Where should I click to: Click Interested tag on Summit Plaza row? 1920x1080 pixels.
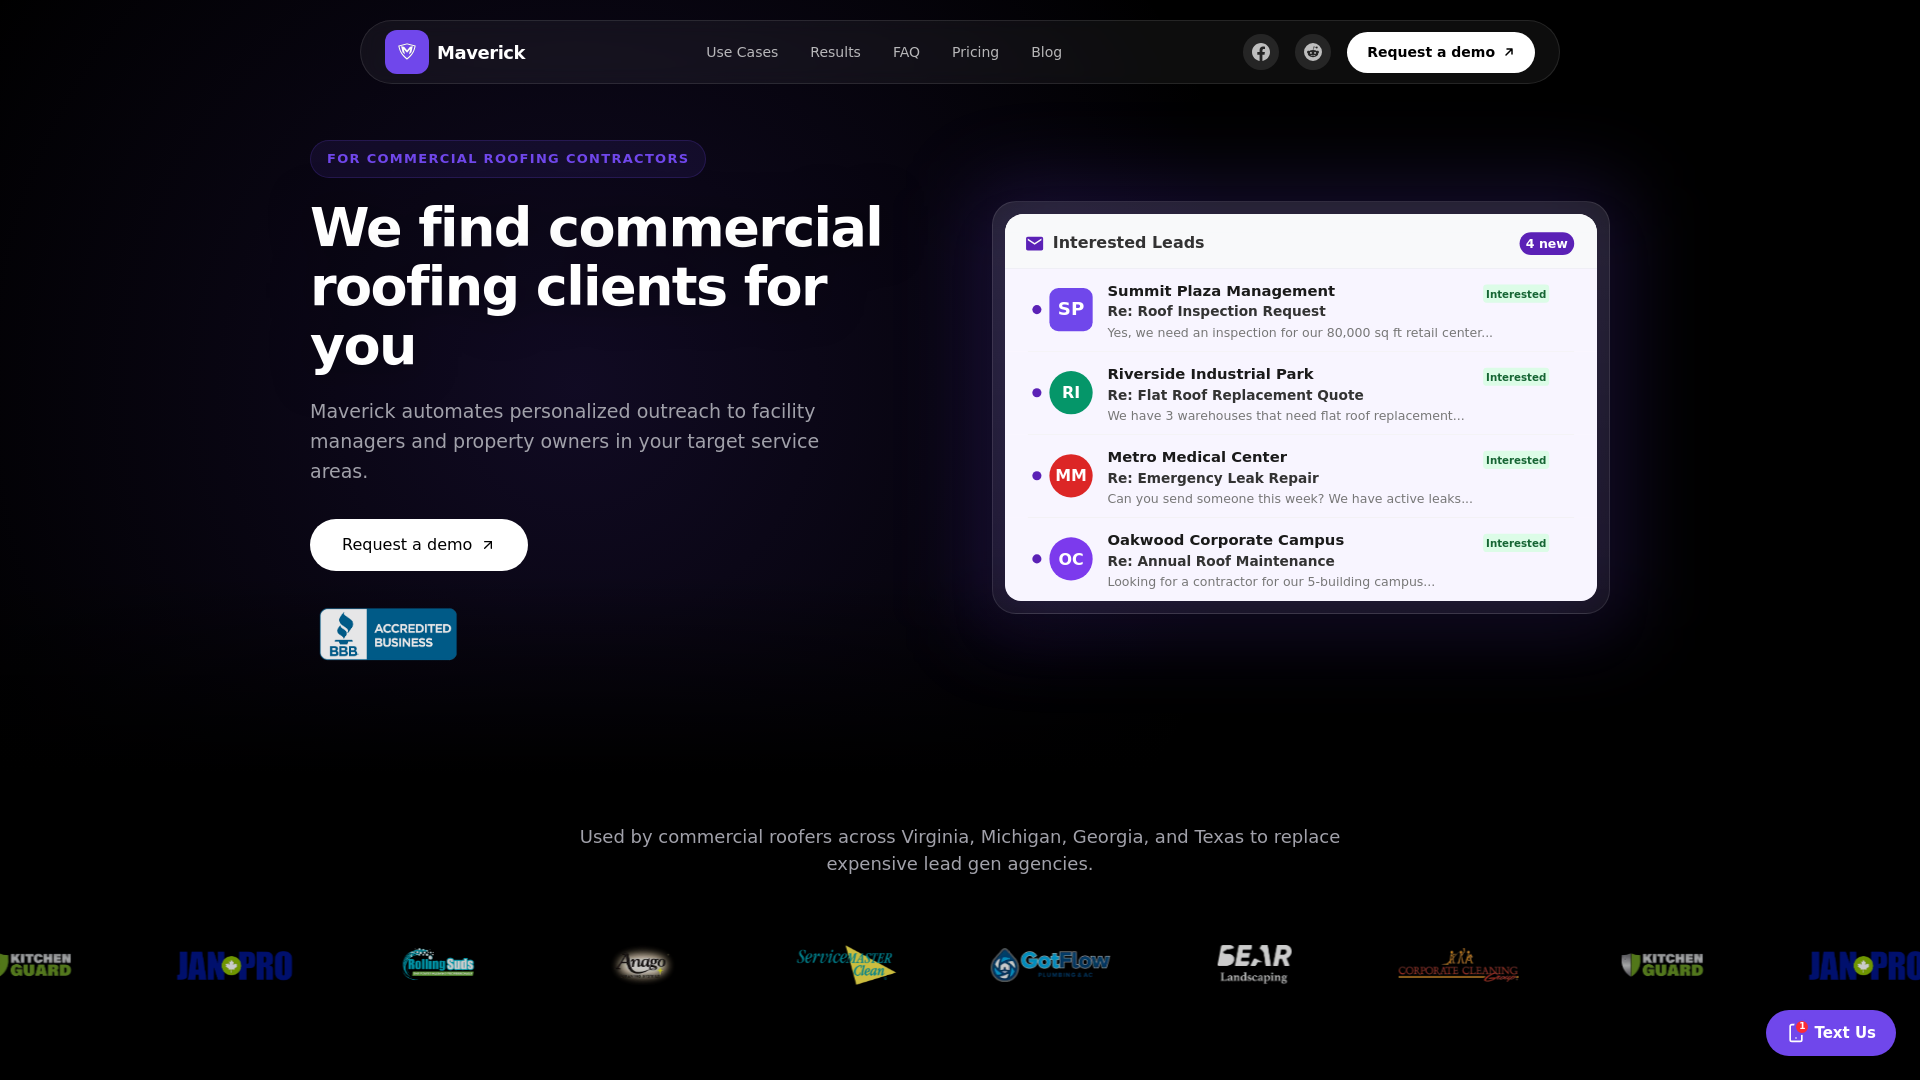tap(1516, 294)
